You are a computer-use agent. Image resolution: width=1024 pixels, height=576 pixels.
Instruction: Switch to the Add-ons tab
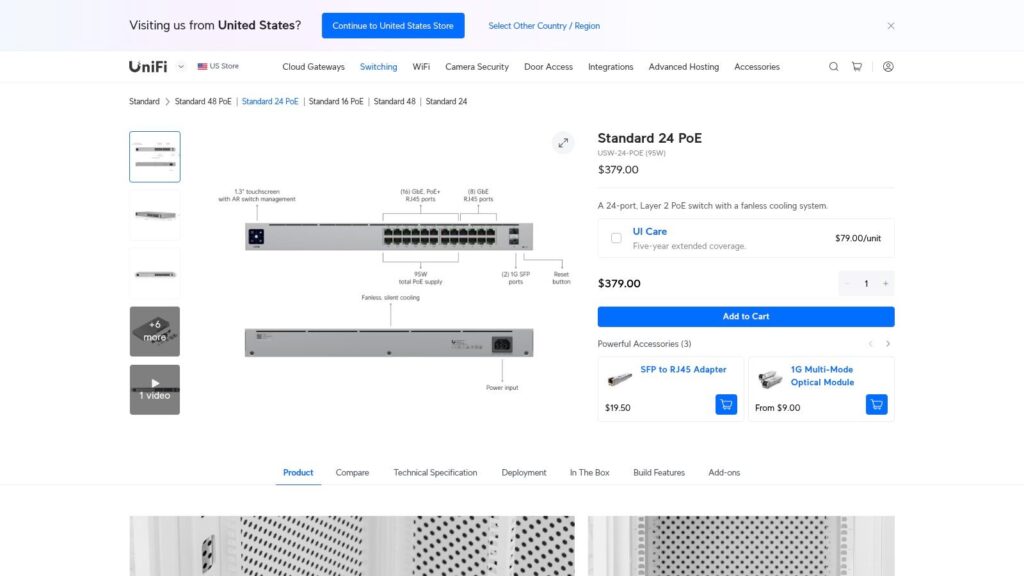tap(724, 473)
